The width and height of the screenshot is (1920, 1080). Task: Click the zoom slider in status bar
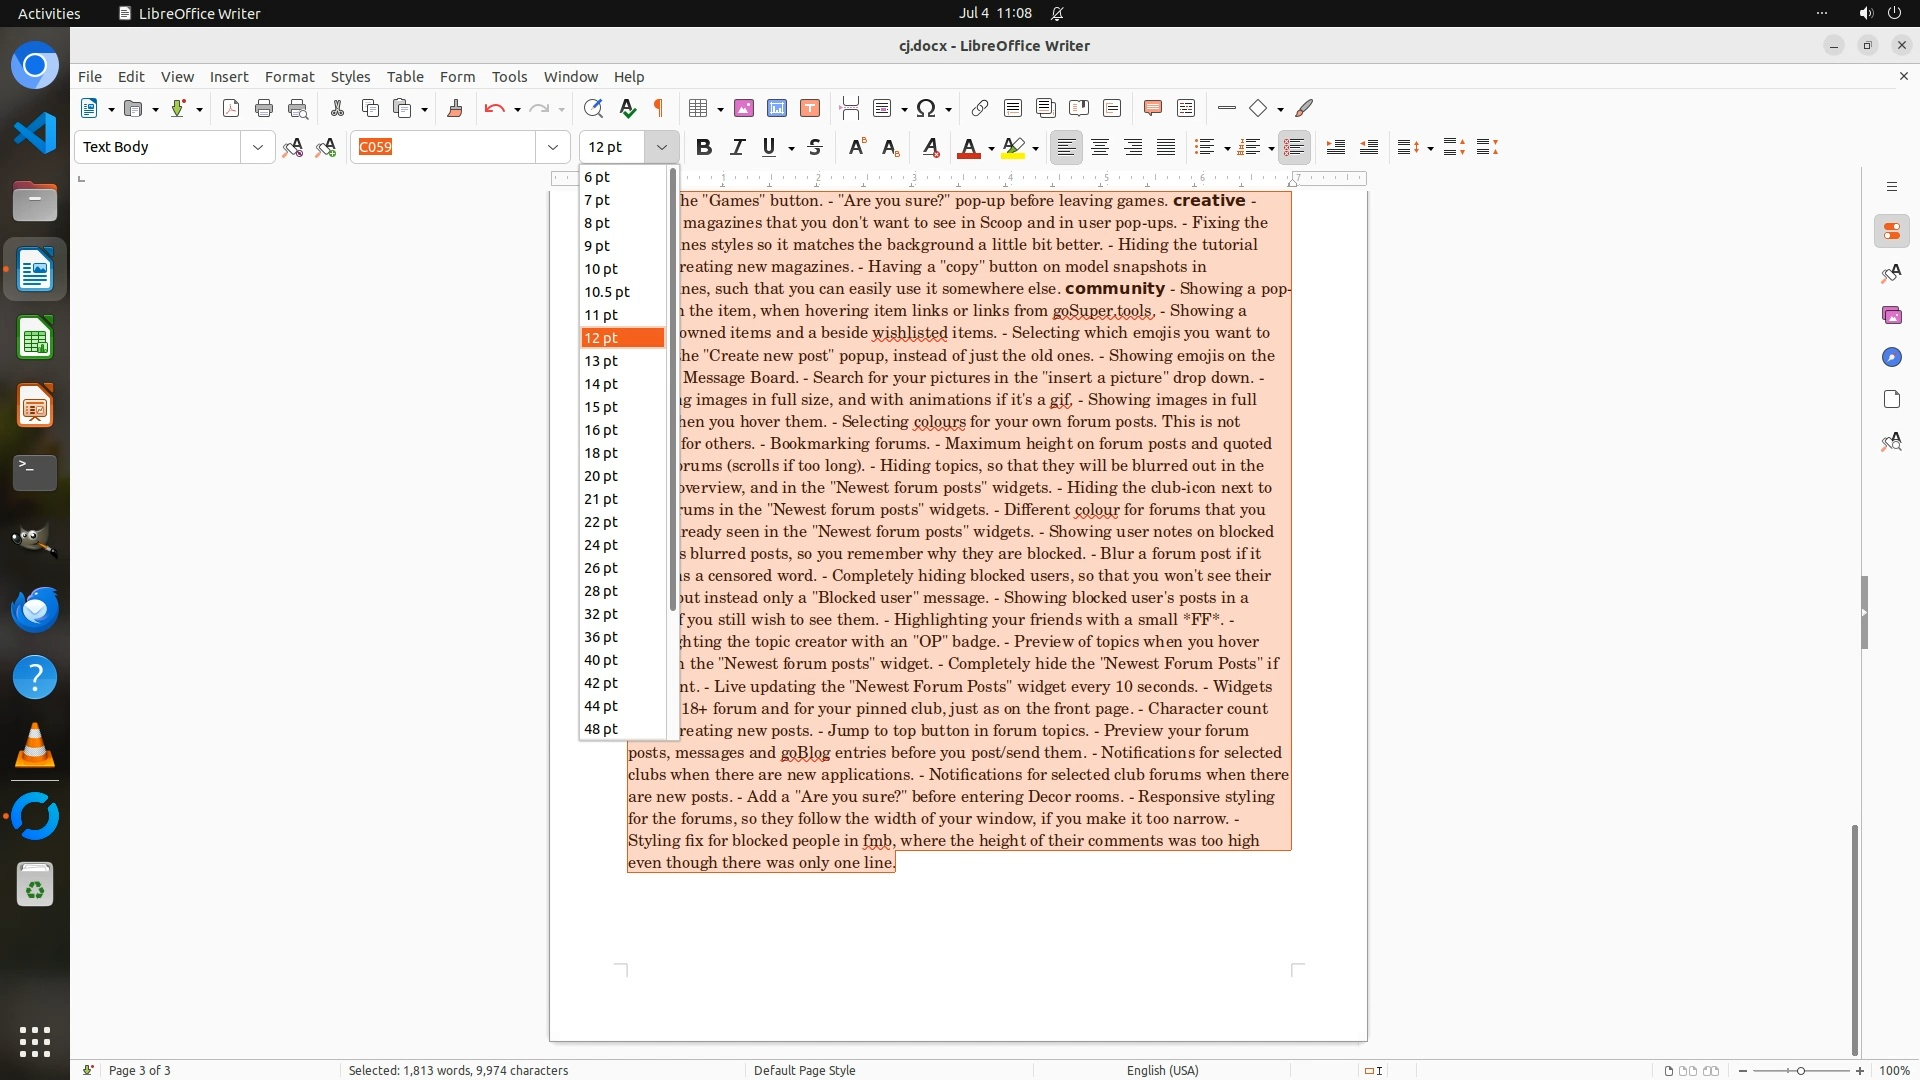1800,1070
